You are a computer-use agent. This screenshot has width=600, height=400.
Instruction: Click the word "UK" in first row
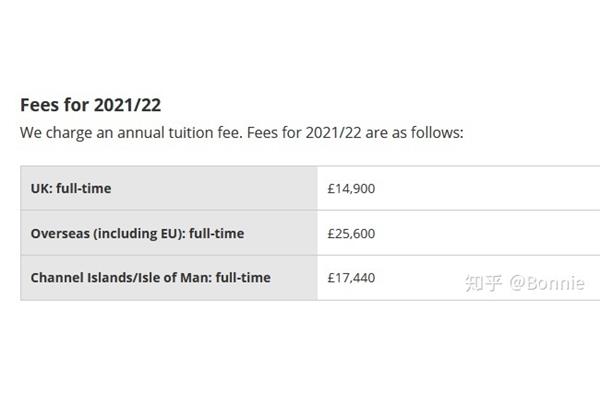tap(41, 188)
